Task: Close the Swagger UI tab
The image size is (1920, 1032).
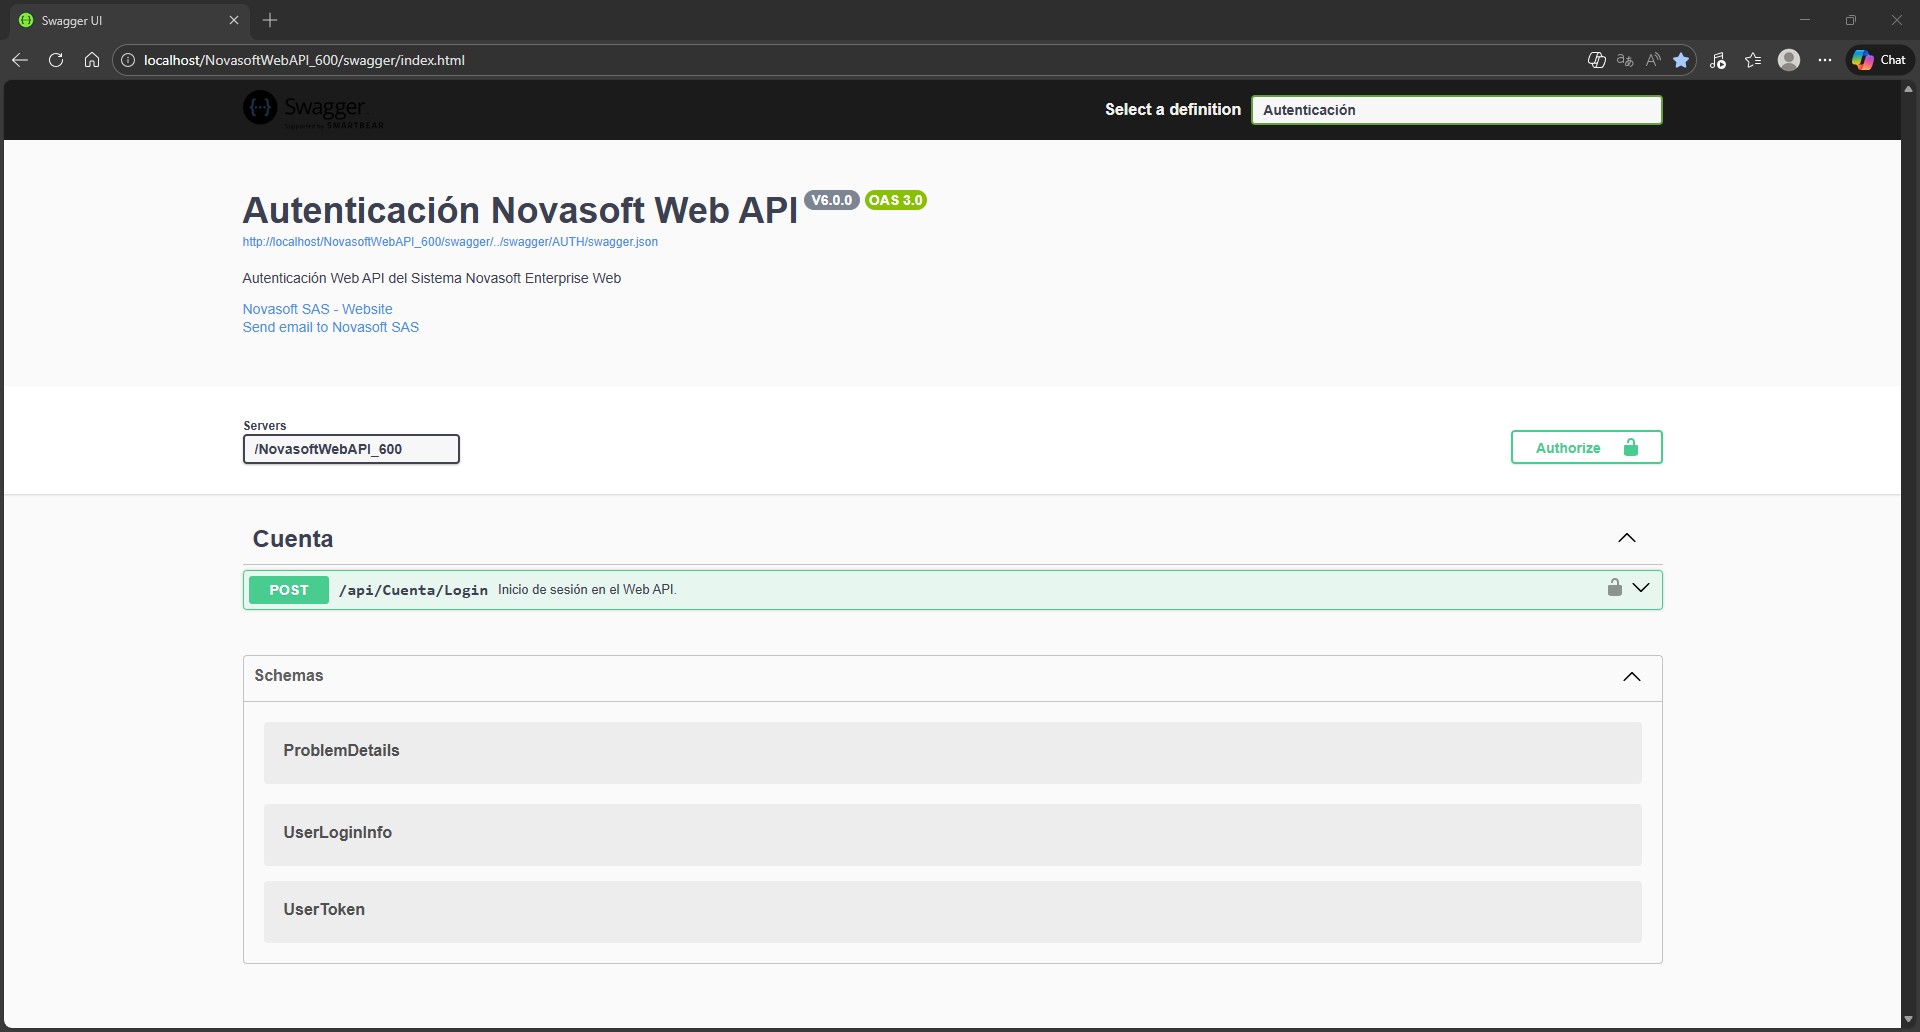Action: point(234,20)
